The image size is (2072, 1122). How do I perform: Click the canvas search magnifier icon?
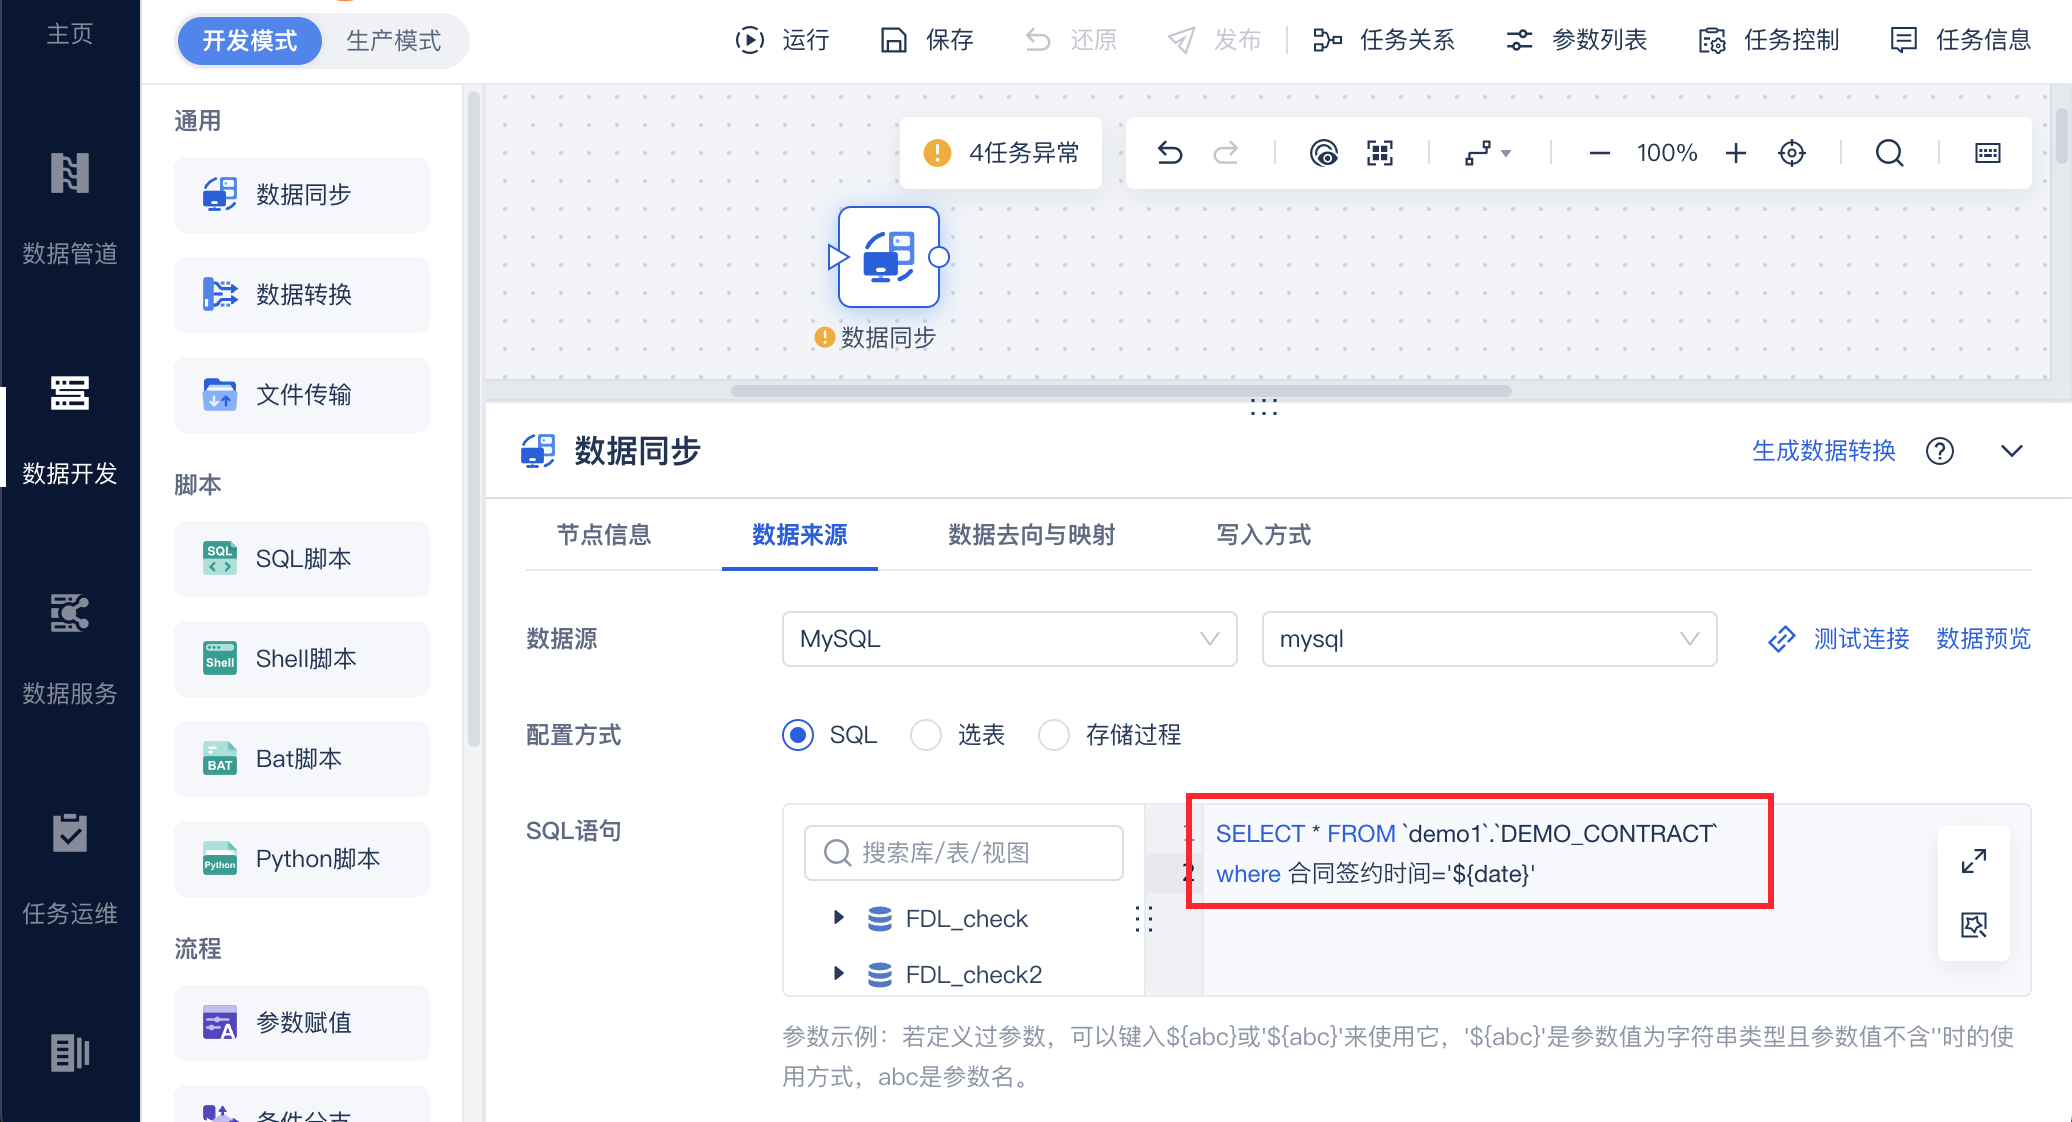tap(1889, 153)
